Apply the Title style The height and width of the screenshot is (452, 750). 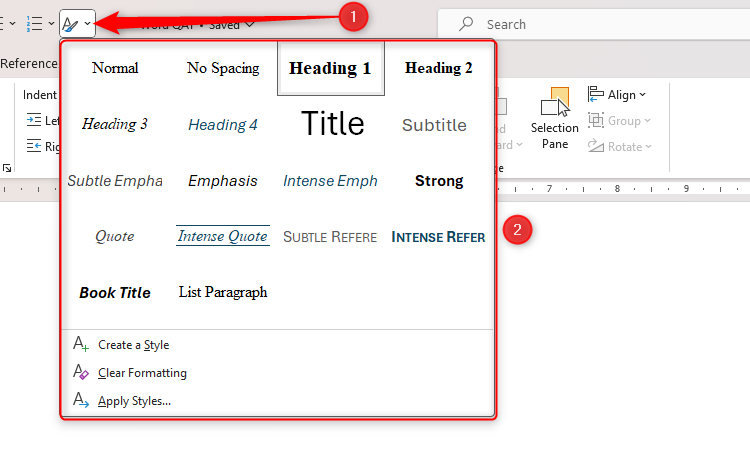332,123
